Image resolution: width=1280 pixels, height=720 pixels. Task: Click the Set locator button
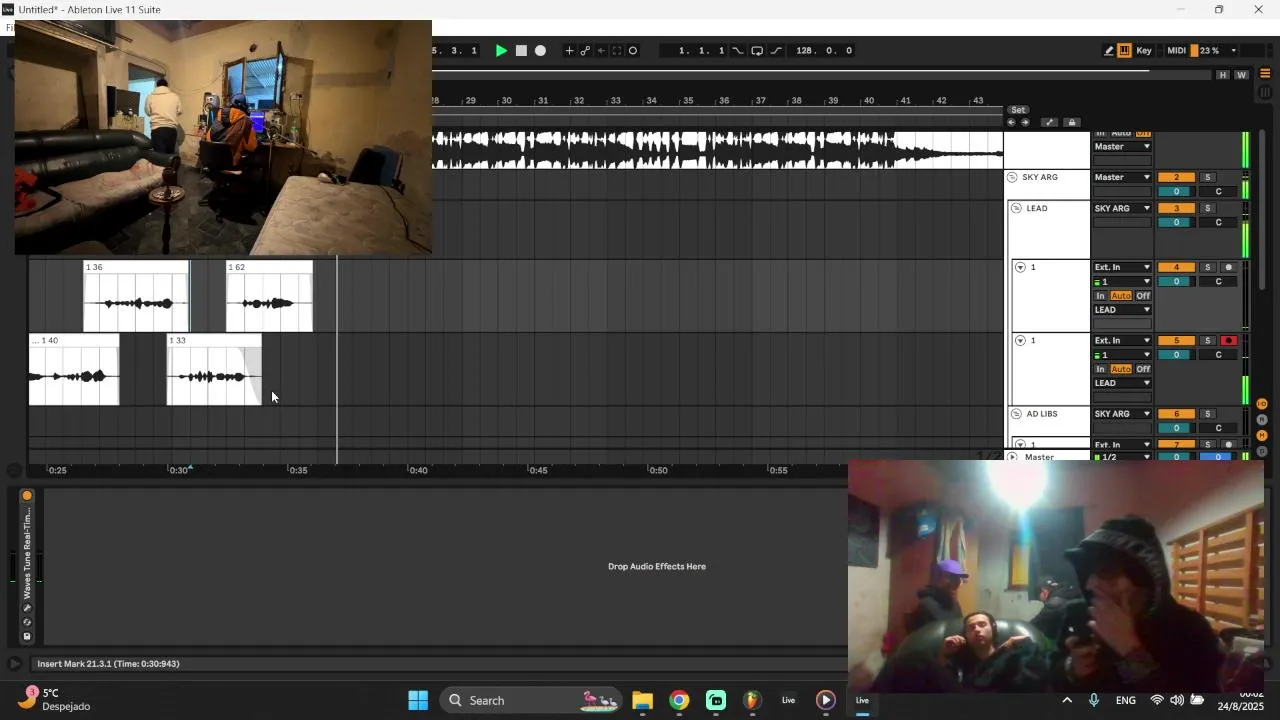click(x=1018, y=110)
